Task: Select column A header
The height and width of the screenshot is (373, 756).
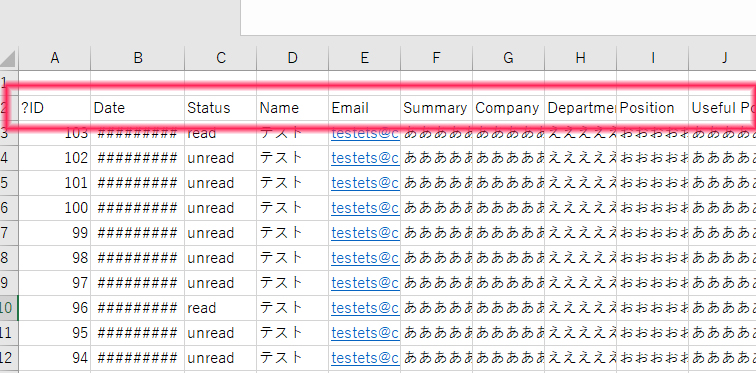Action: (54, 58)
